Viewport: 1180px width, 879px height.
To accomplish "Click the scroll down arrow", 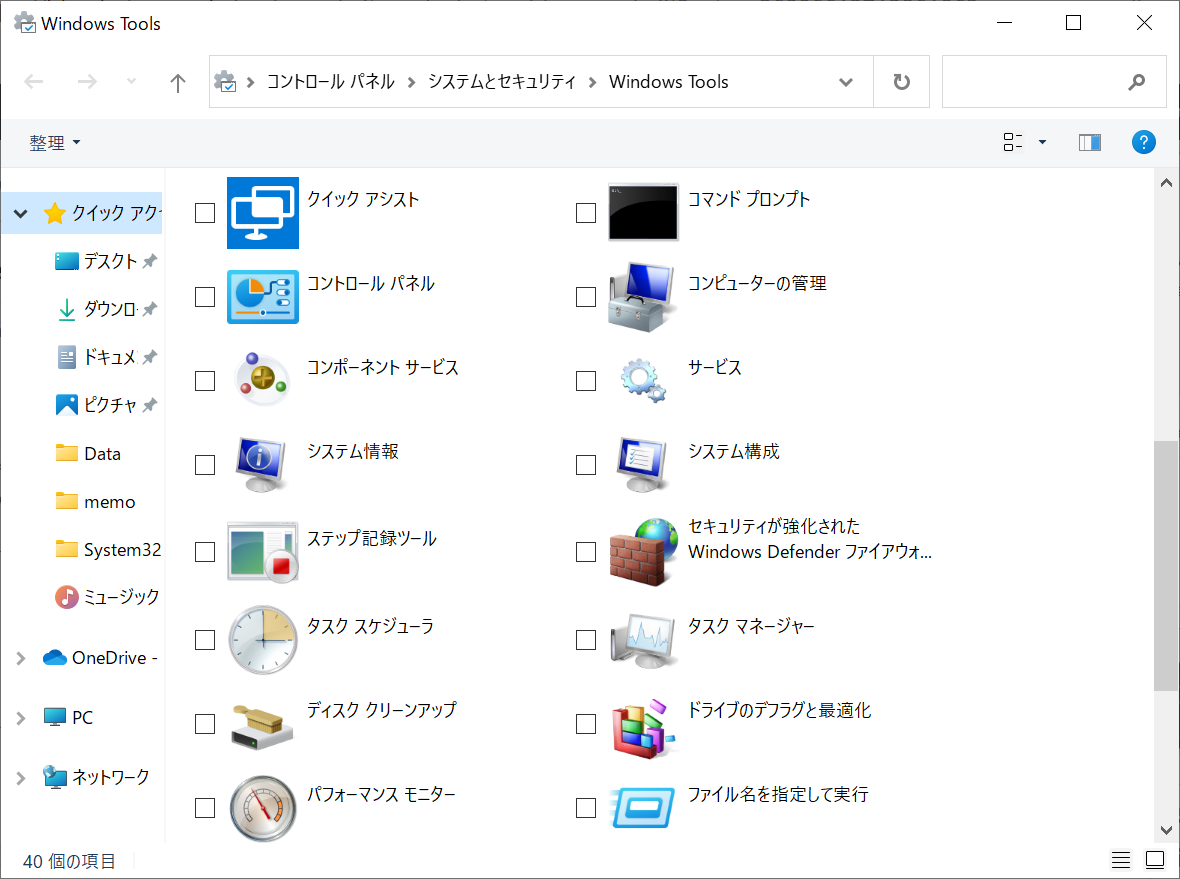I will pyautogui.click(x=1166, y=830).
